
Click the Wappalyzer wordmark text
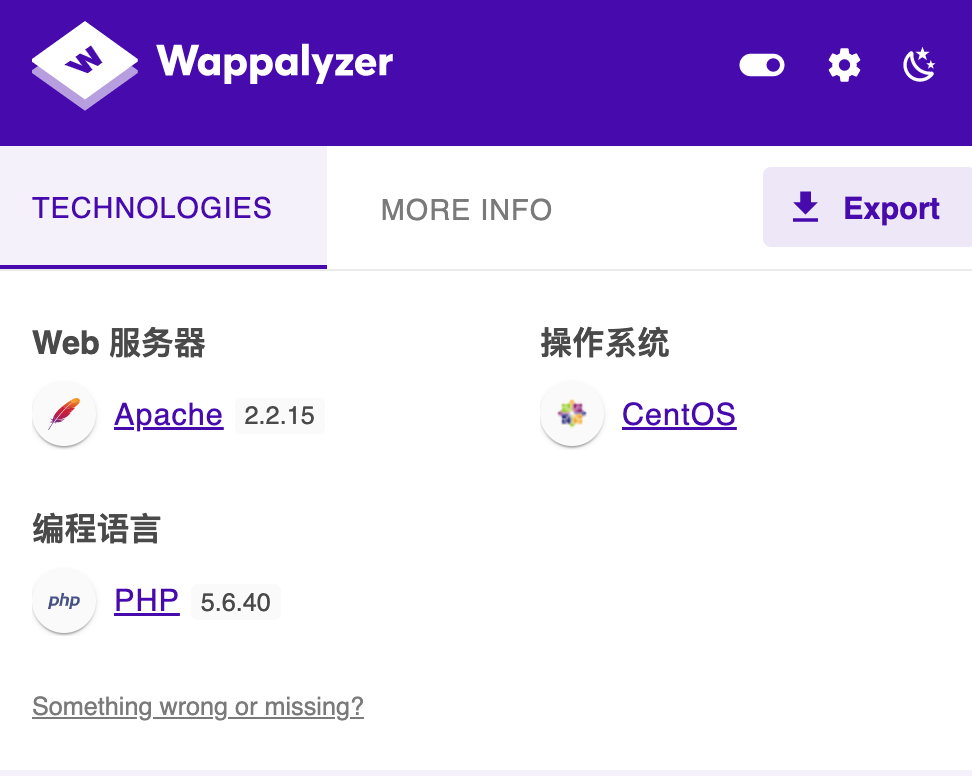(x=275, y=63)
